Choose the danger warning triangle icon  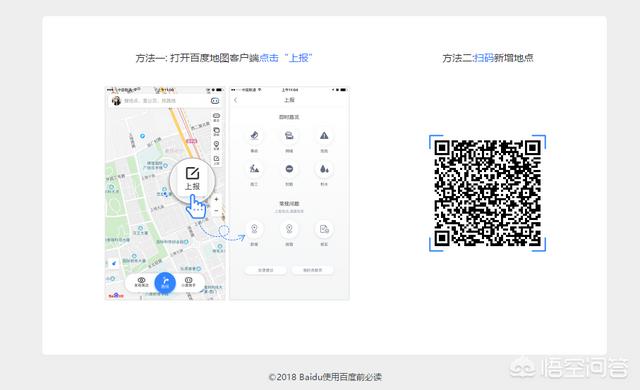324,136
